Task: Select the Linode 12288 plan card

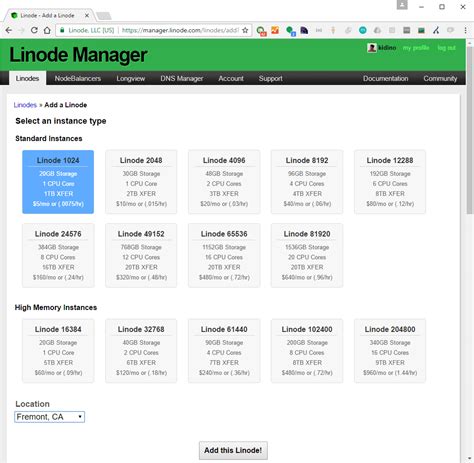Action: [x=390, y=182]
